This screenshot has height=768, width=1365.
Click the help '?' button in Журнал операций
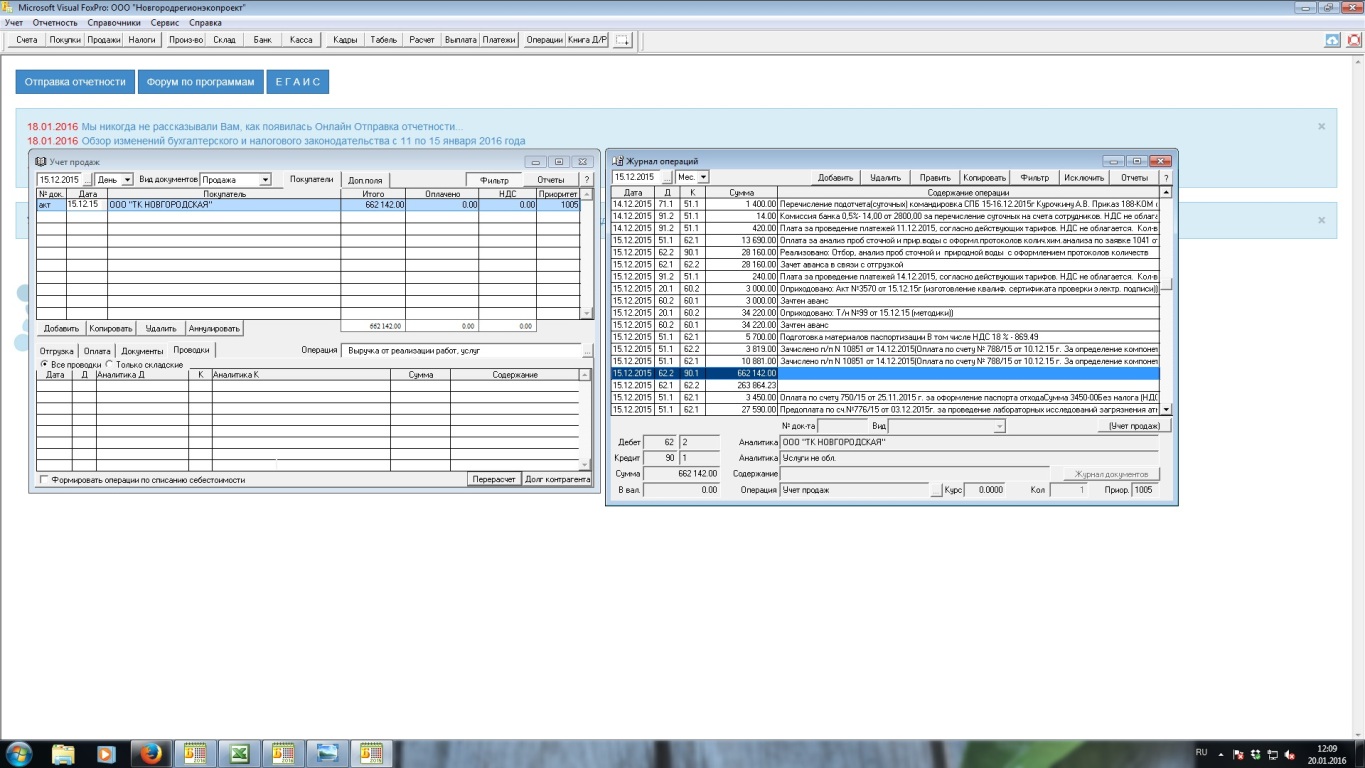pyautogui.click(x=1165, y=177)
